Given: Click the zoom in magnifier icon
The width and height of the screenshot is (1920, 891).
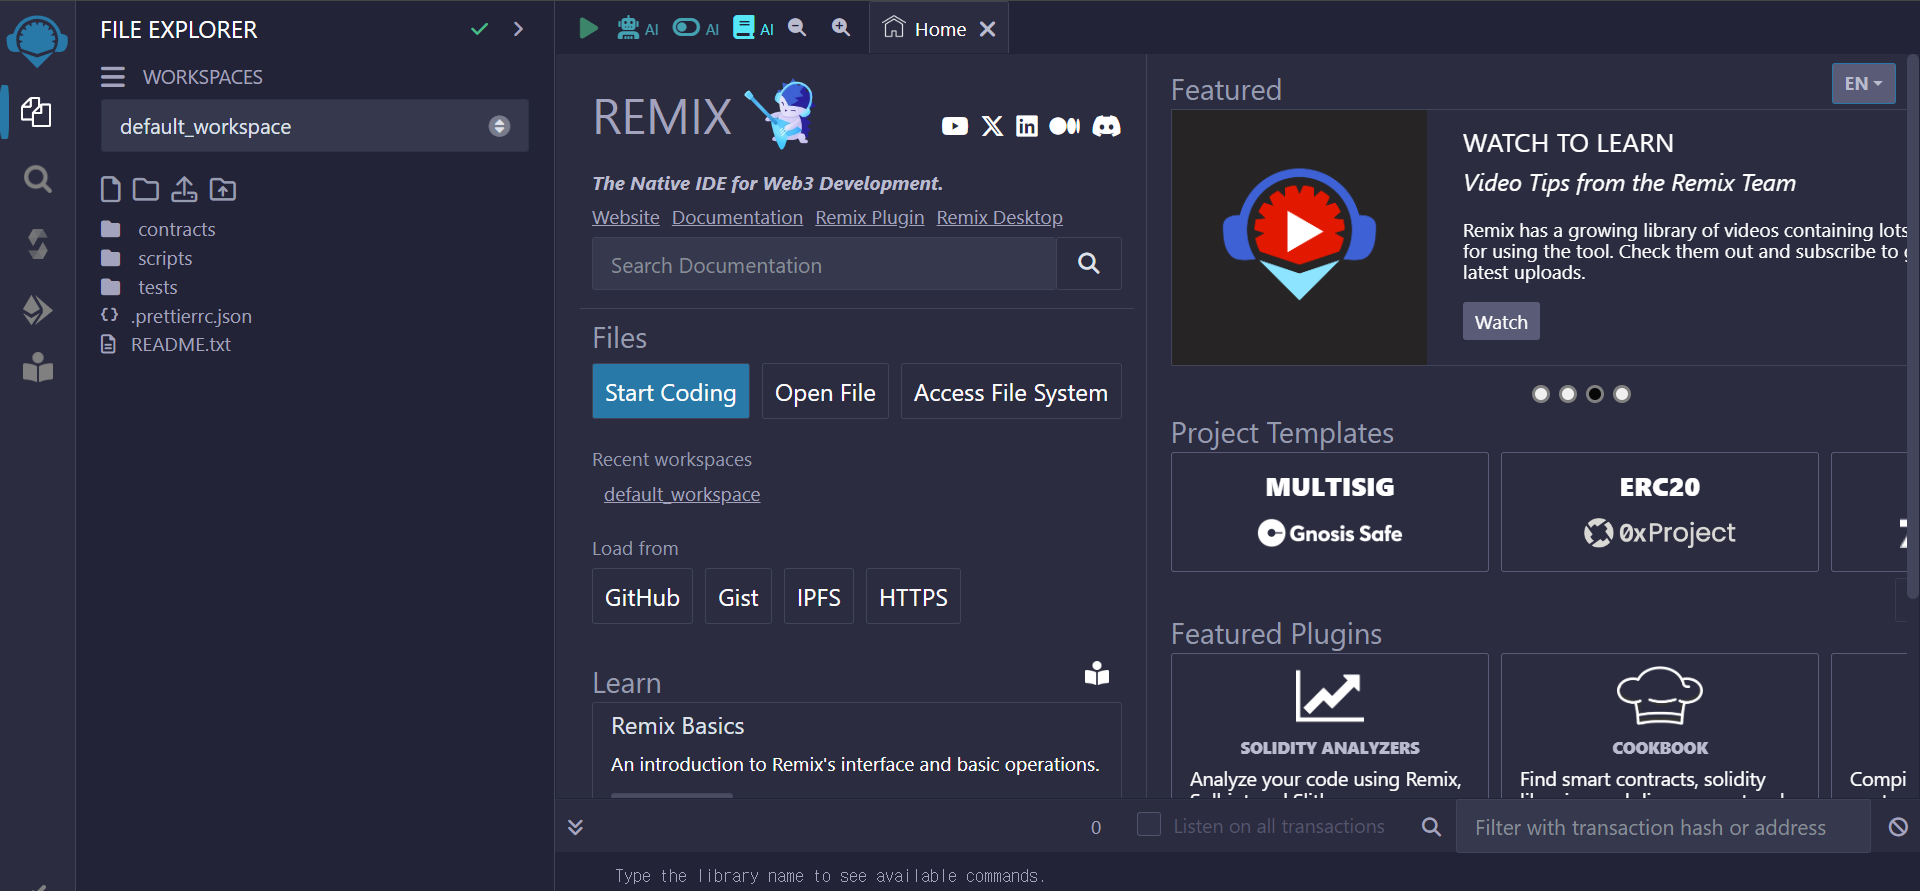Looking at the screenshot, I should coord(841,28).
